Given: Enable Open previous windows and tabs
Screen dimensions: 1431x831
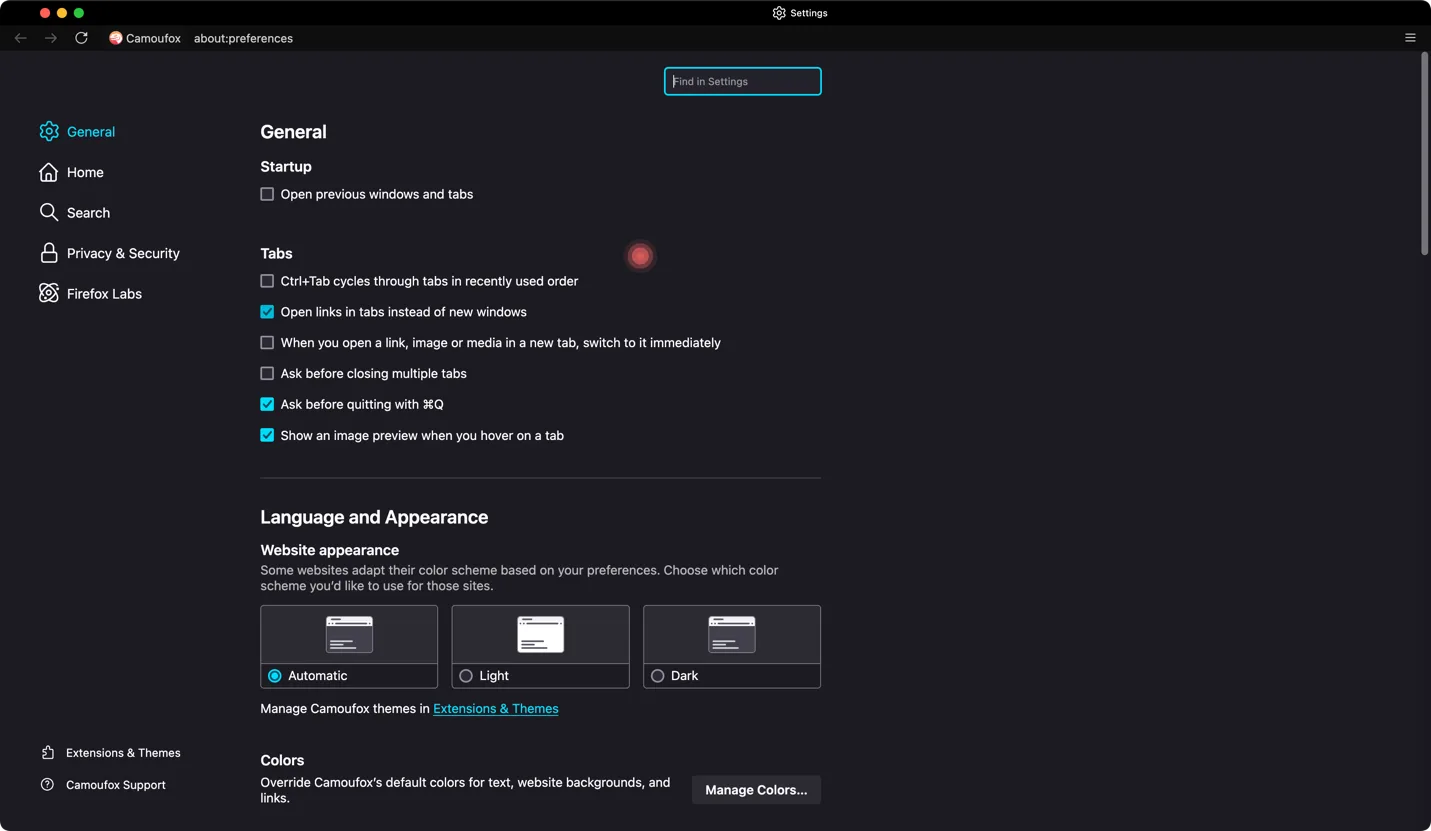Looking at the screenshot, I should tap(267, 194).
